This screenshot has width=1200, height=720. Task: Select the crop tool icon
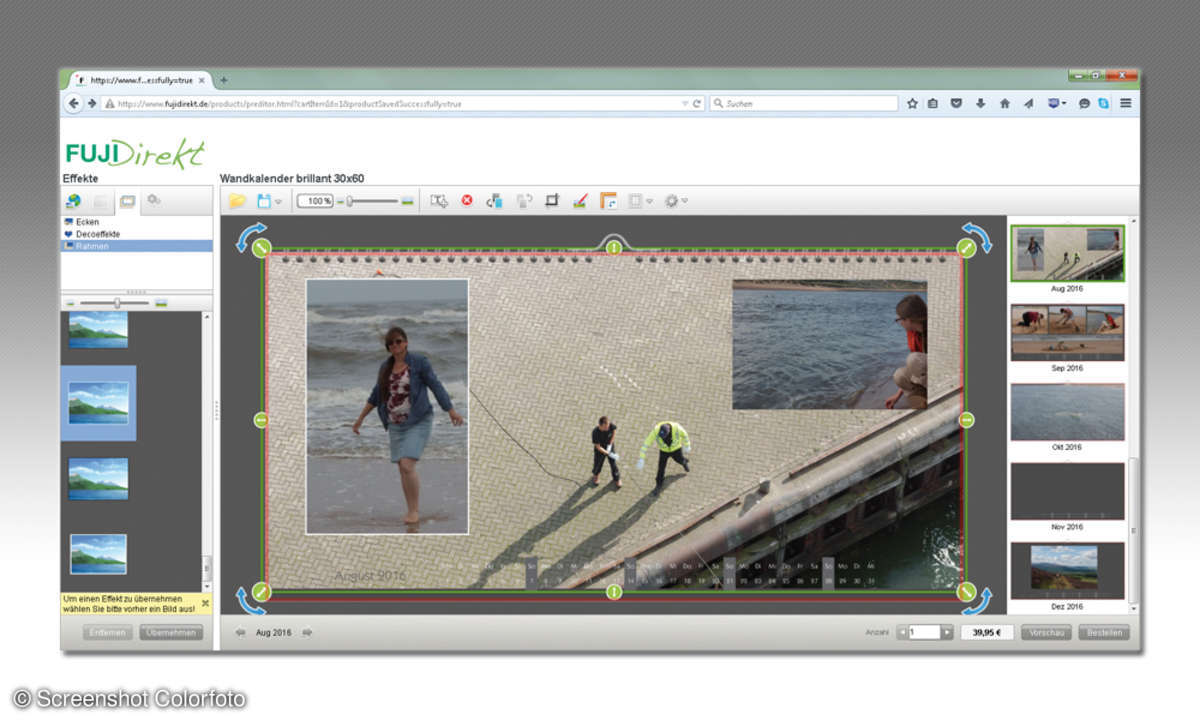[x=552, y=201]
